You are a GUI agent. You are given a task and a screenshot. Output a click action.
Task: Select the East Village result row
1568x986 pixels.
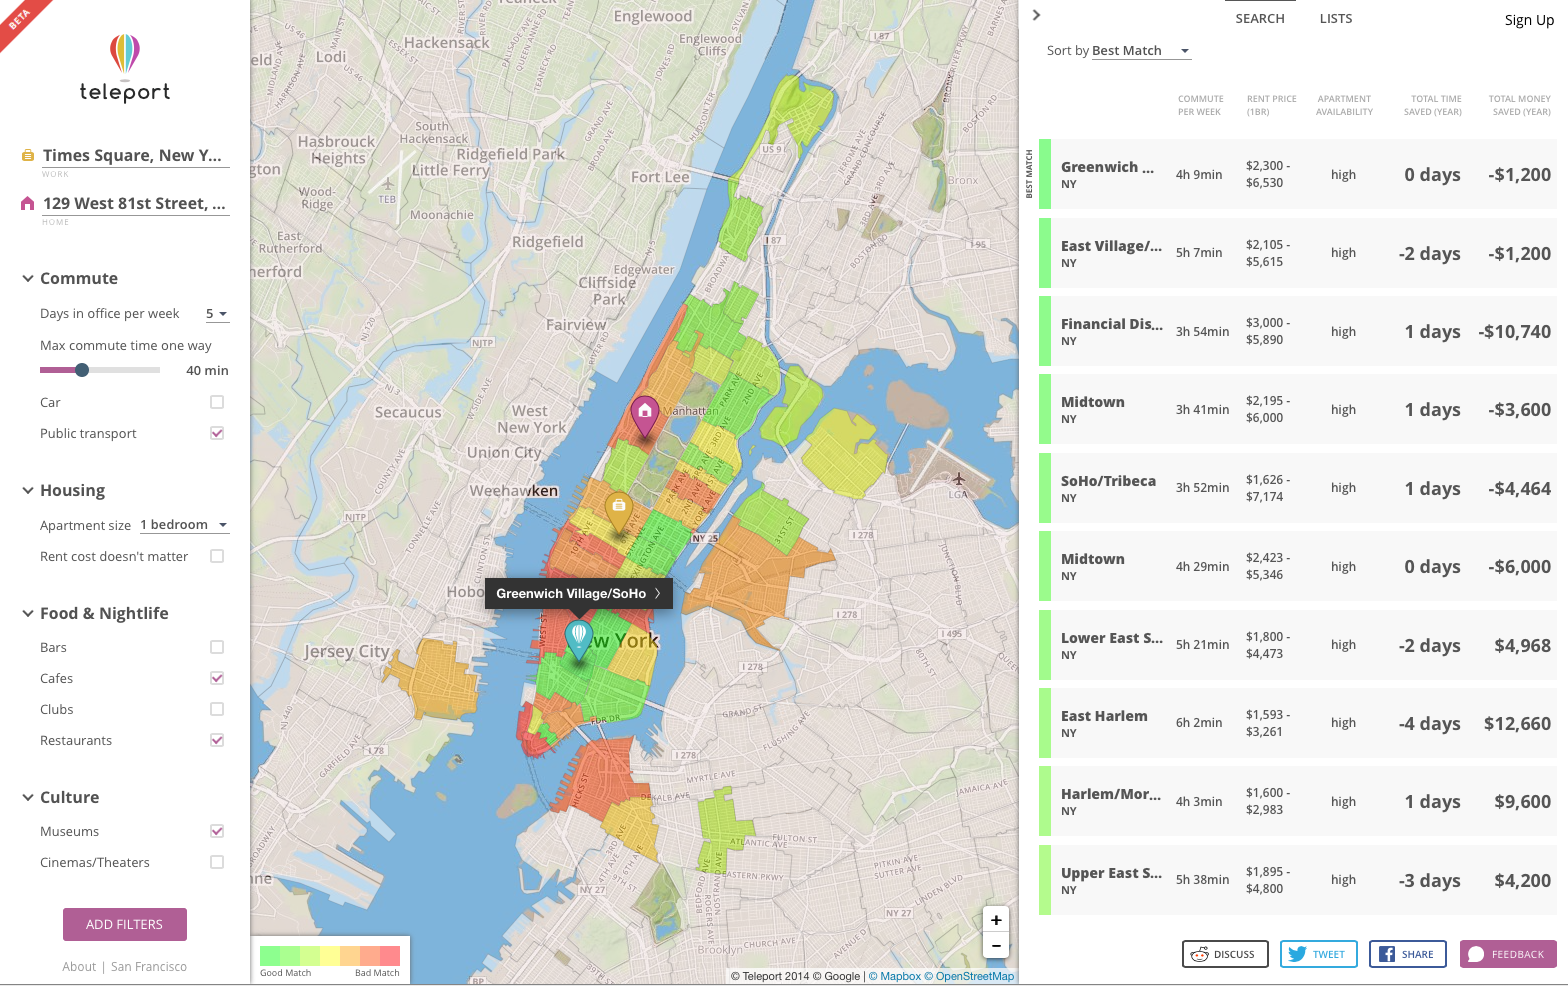click(1298, 253)
